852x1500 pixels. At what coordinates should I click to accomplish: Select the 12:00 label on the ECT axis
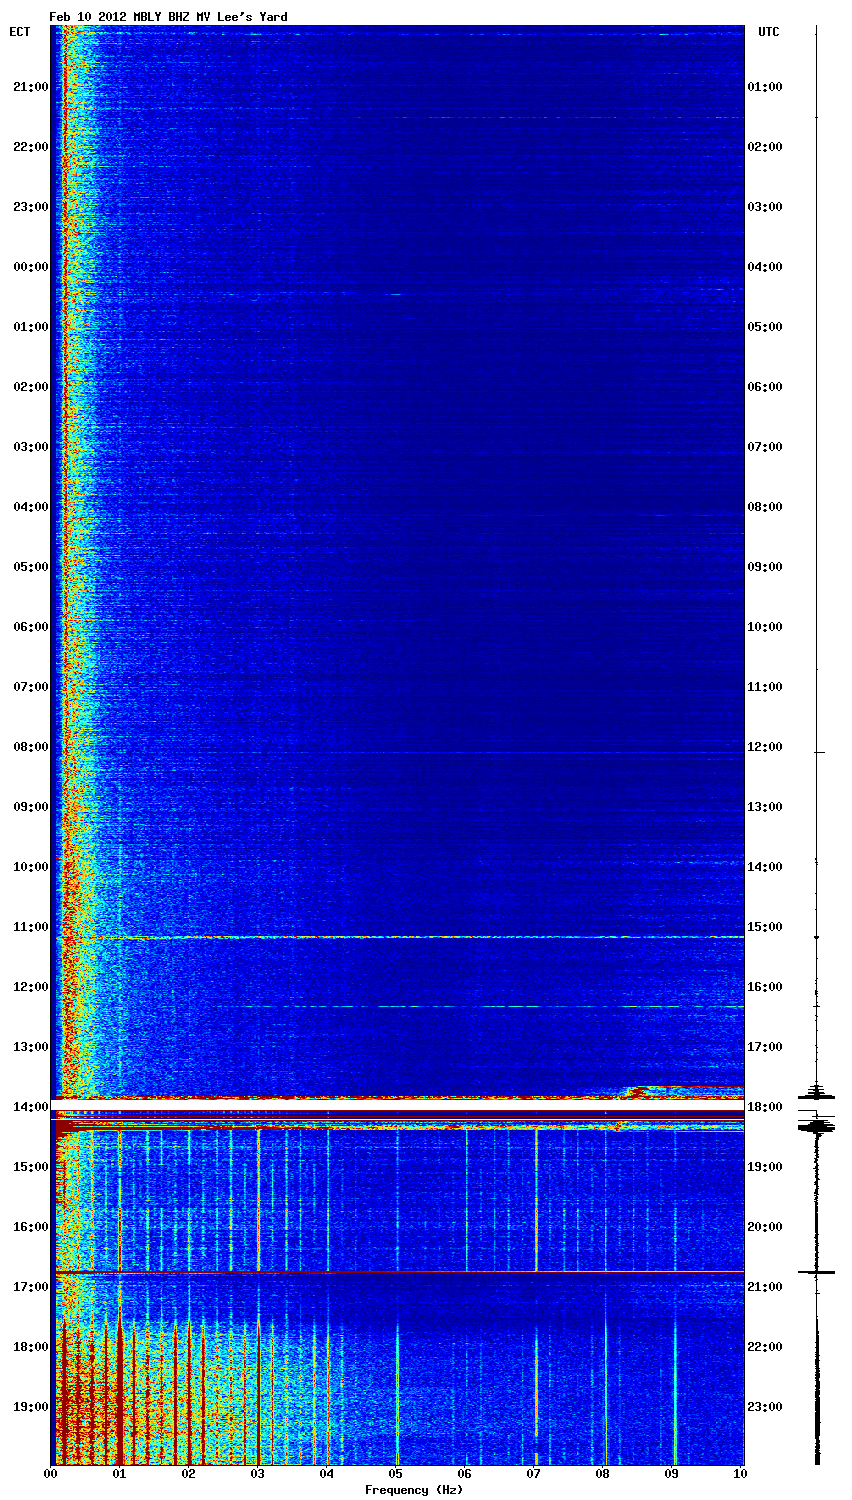(30, 987)
